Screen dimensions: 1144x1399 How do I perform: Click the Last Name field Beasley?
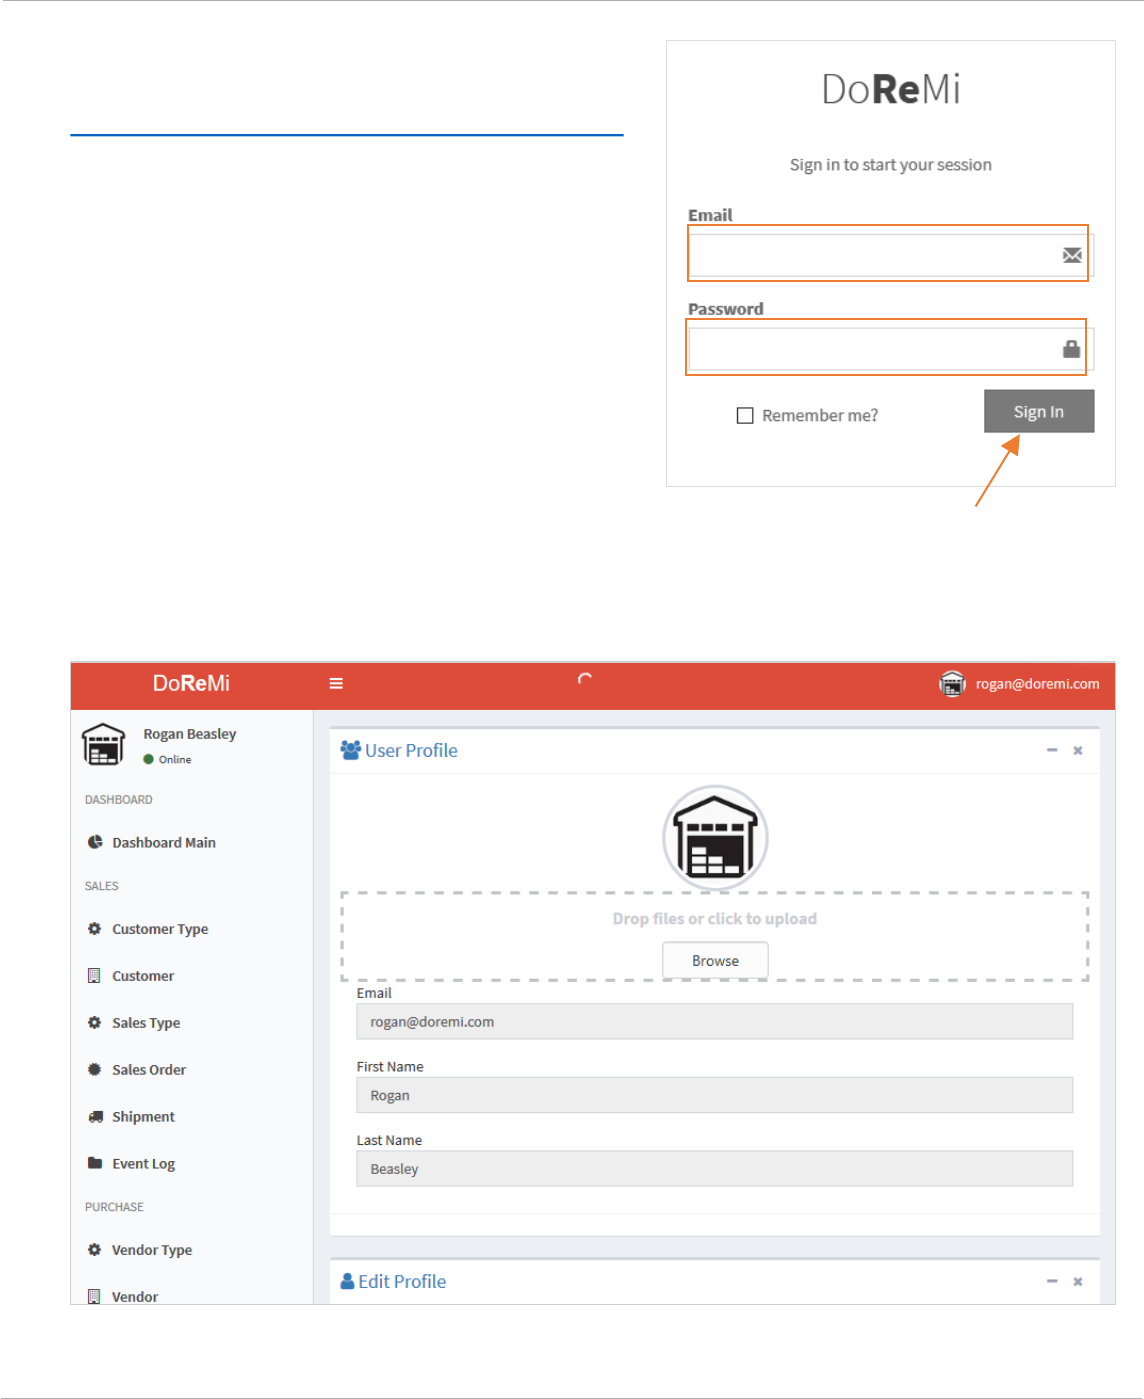(715, 1168)
